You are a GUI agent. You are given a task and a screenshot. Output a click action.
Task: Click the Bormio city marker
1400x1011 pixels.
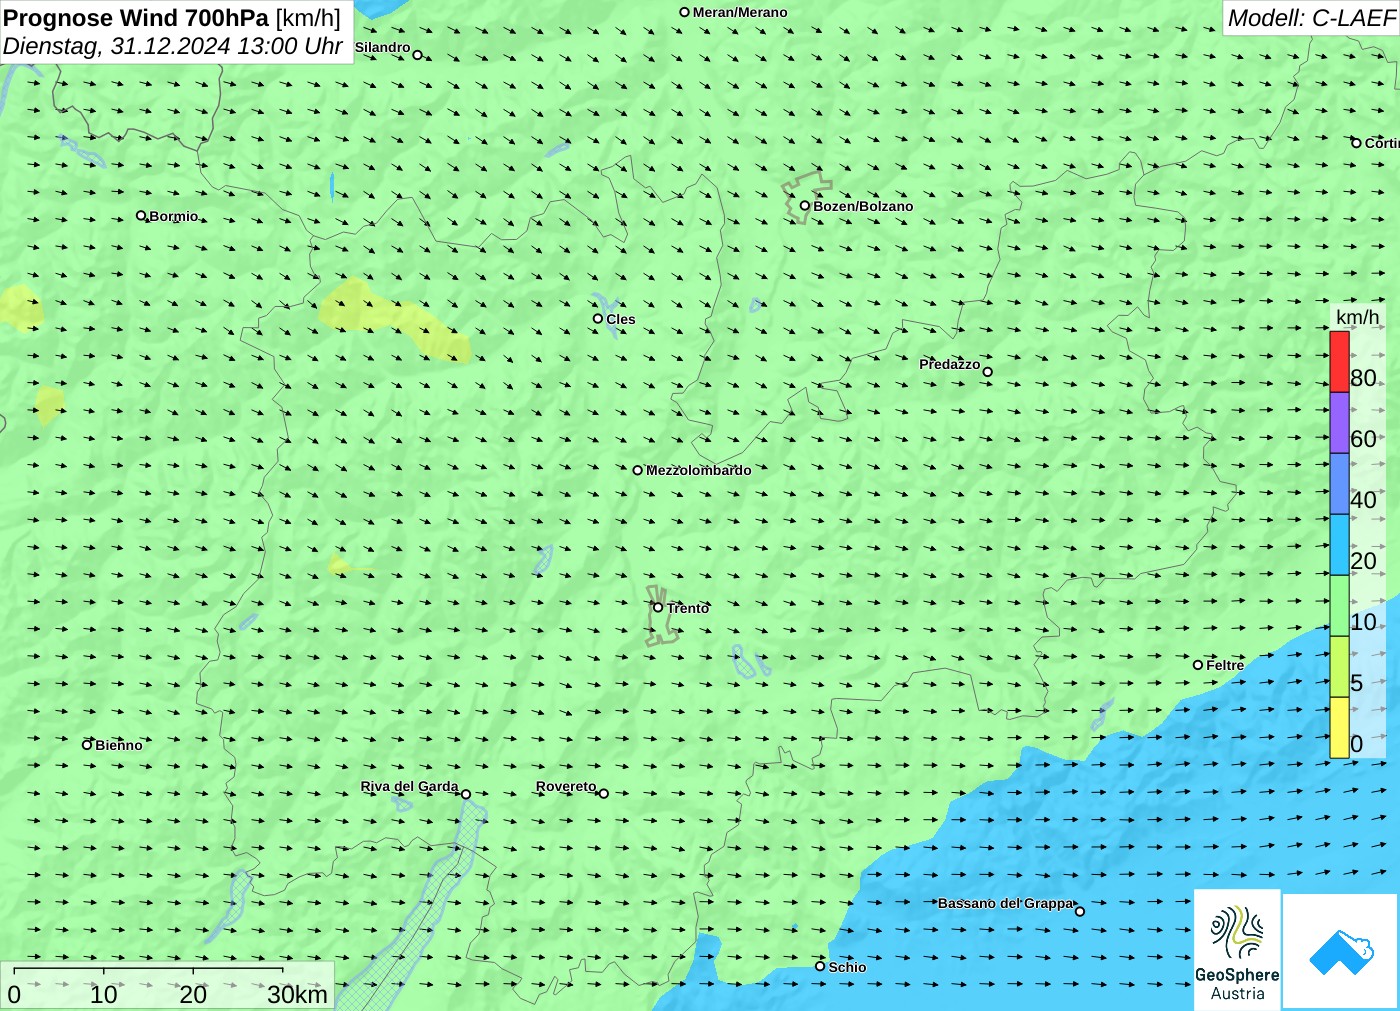pos(141,215)
